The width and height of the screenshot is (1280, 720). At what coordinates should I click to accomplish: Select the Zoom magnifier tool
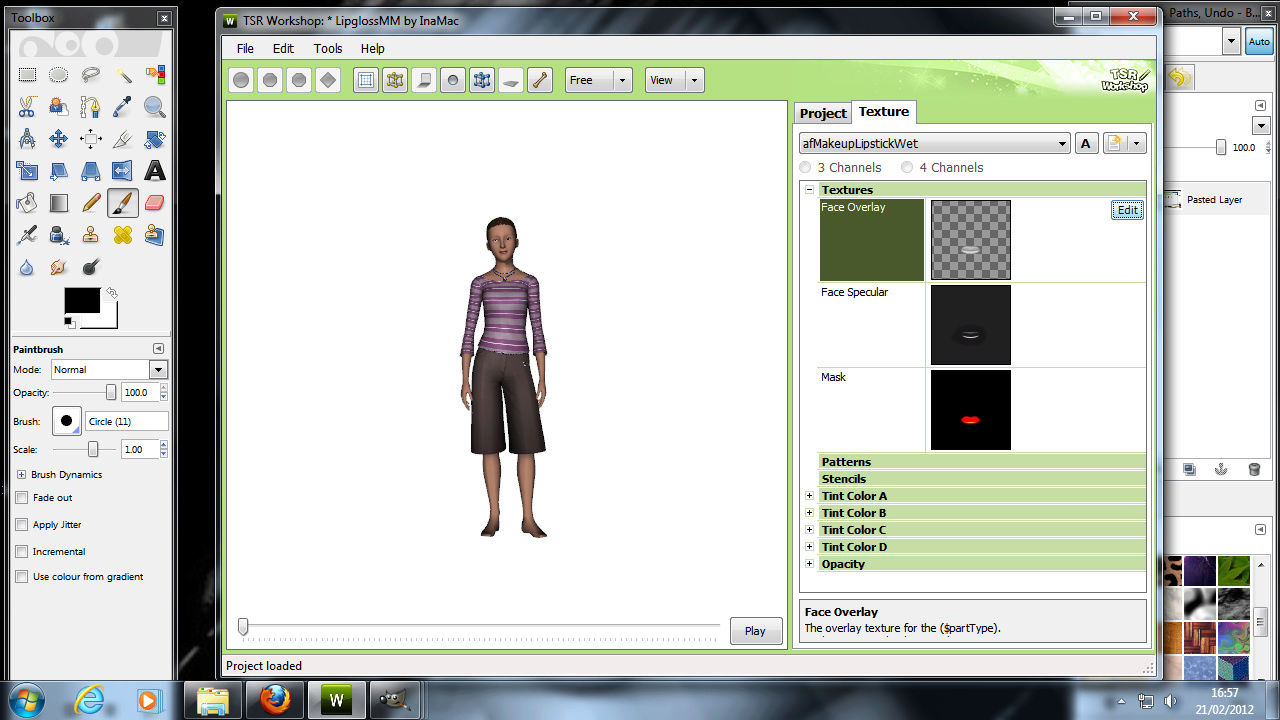point(155,107)
